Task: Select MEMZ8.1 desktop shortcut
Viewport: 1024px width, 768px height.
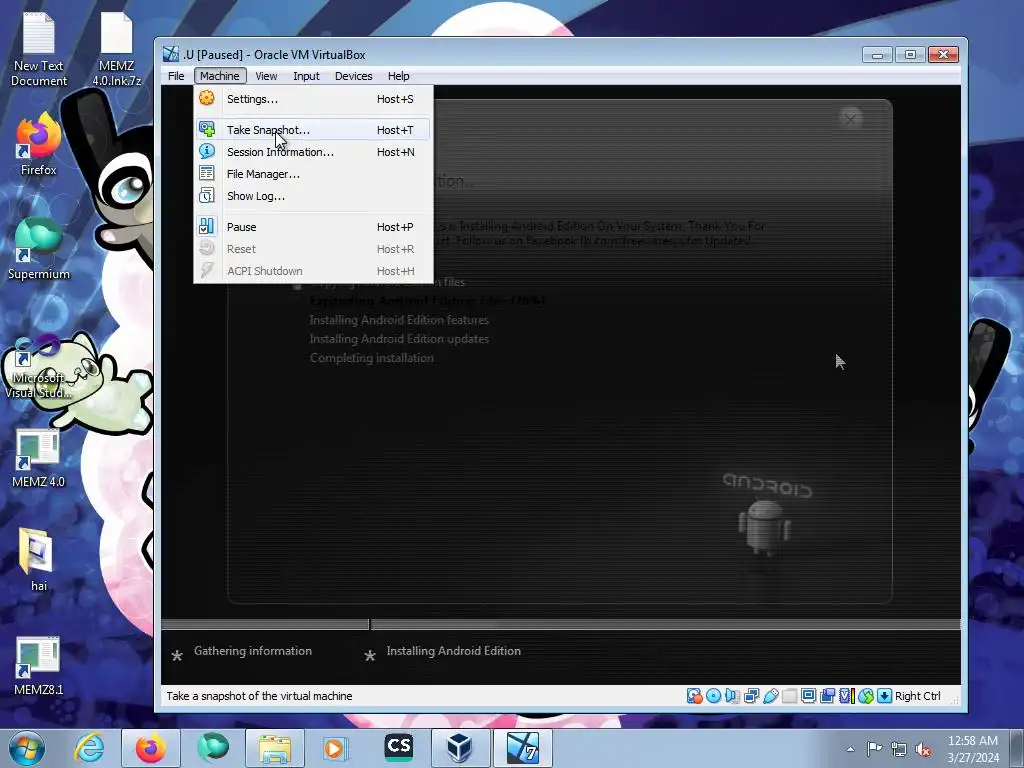Action: (x=39, y=666)
